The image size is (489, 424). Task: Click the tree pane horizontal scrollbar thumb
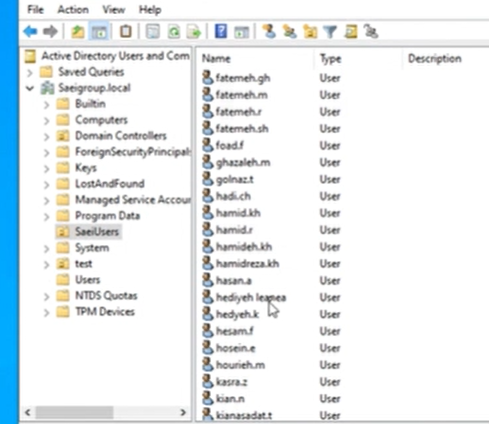(x=74, y=413)
